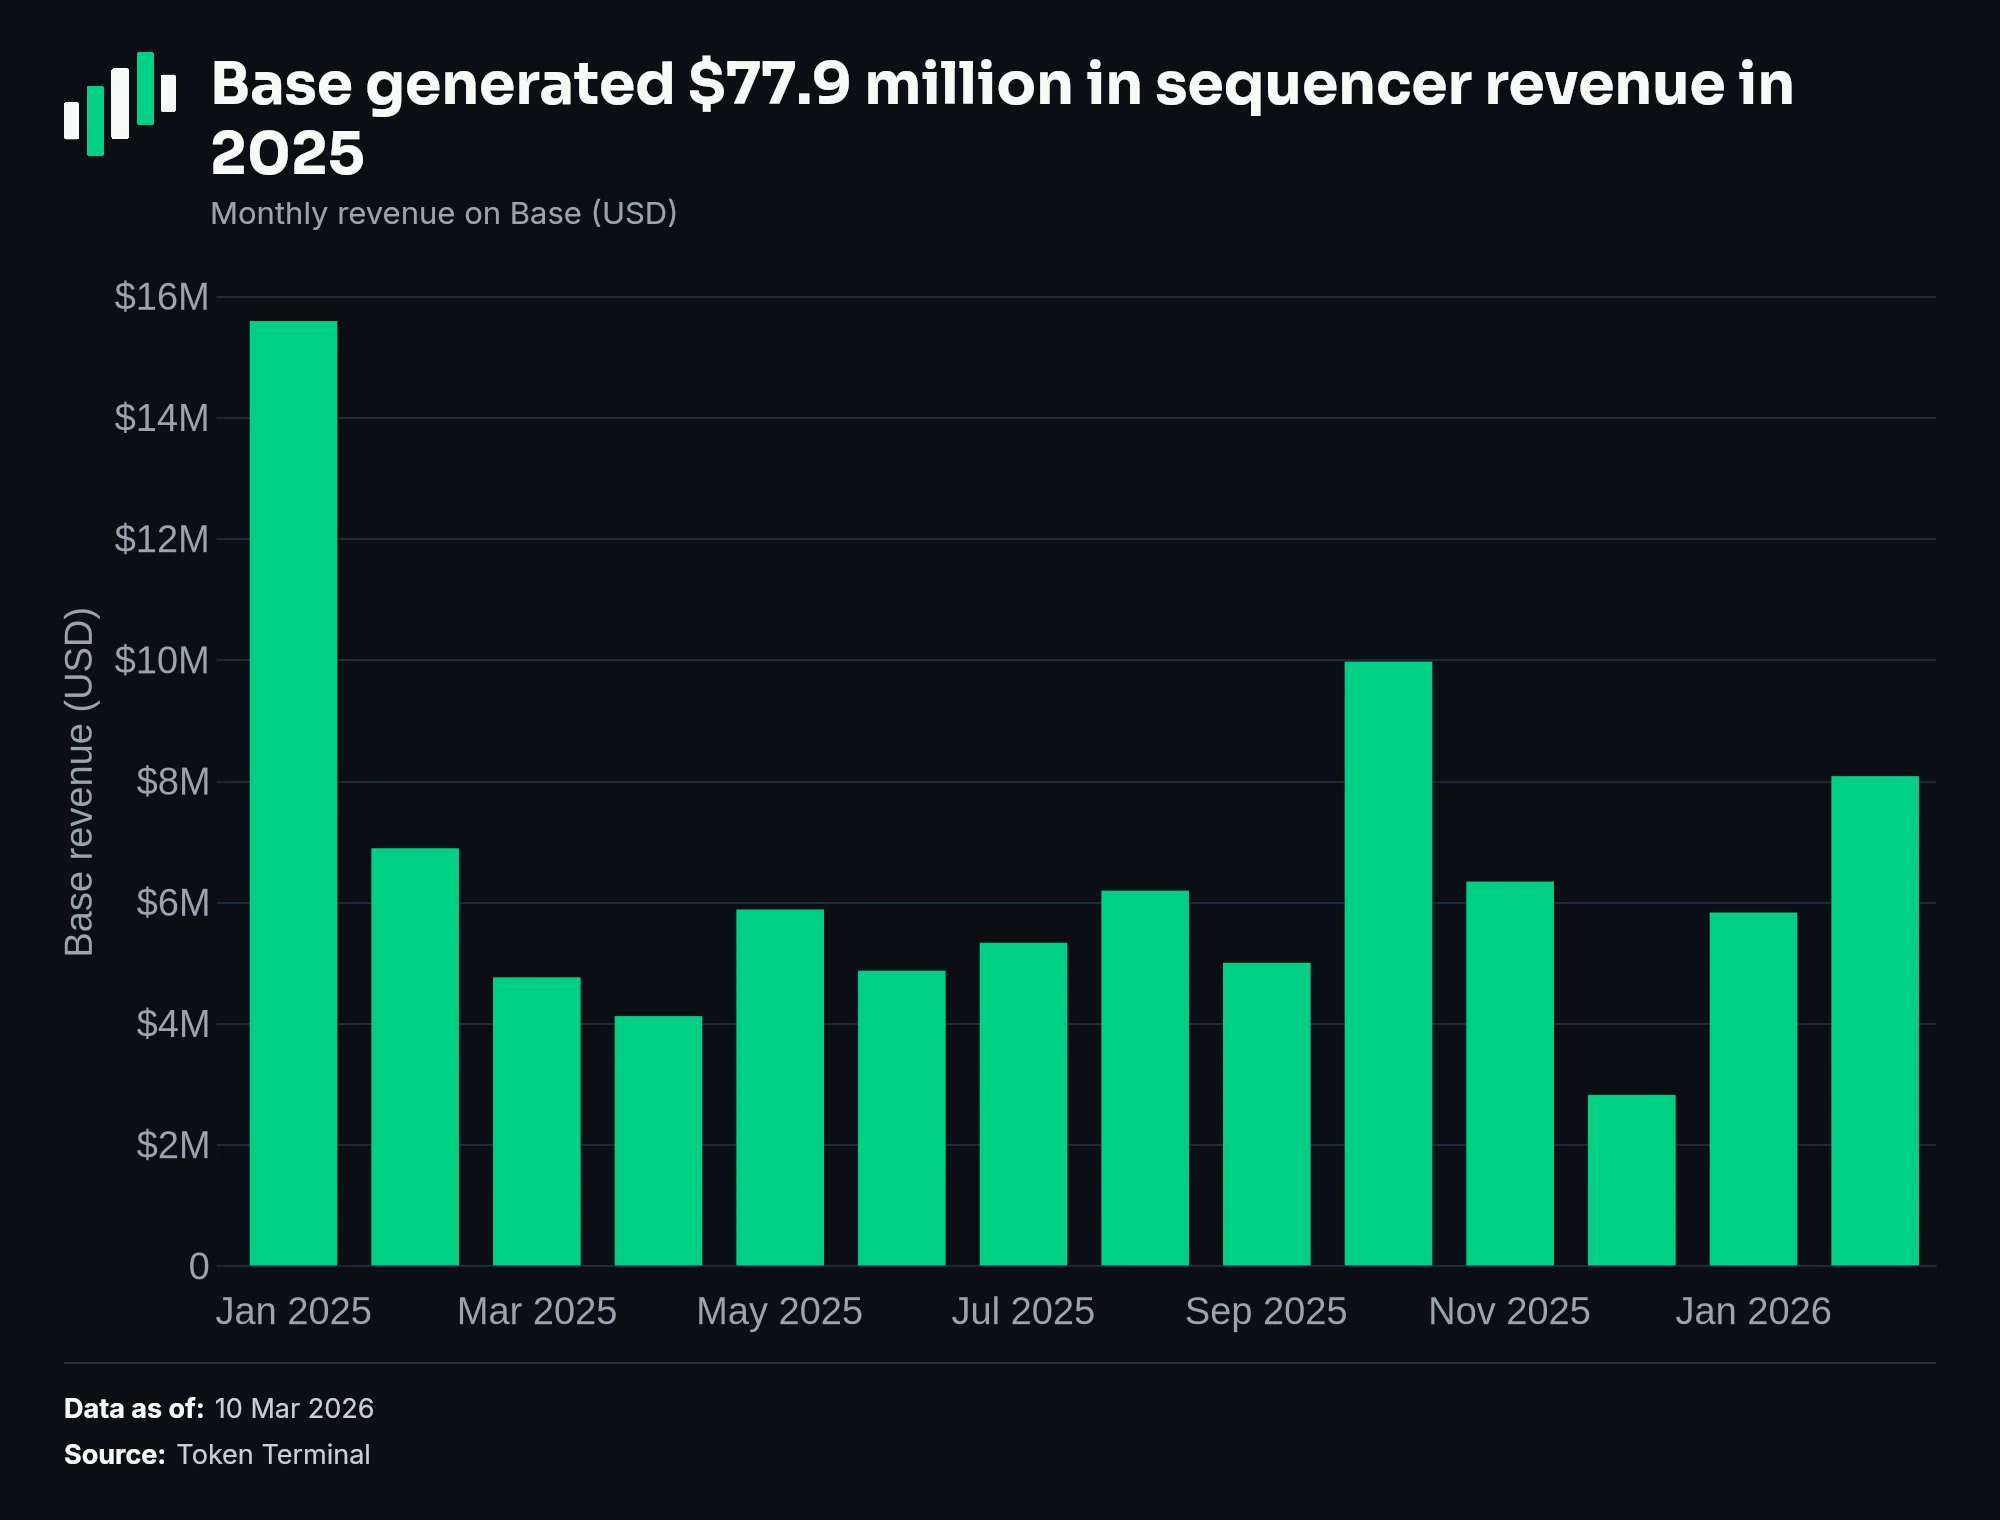The height and width of the screenshot is (1520, 2000).
Task: Select the Mar 2025 revenue bar
Action: coord(537,1121)
